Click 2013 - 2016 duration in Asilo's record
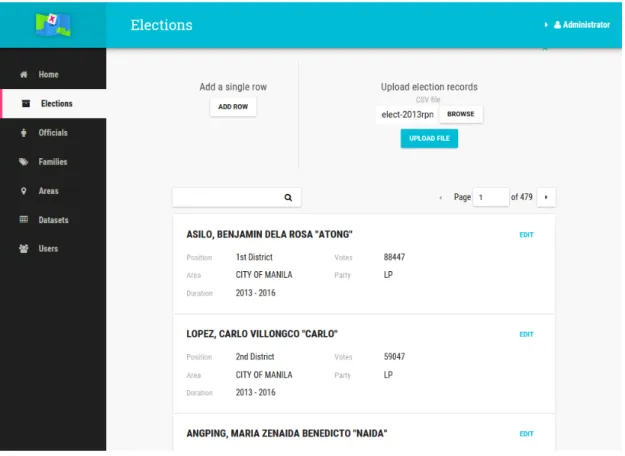Image resolution: width=625 pixels, height=456 pixels. coord(256,294)
